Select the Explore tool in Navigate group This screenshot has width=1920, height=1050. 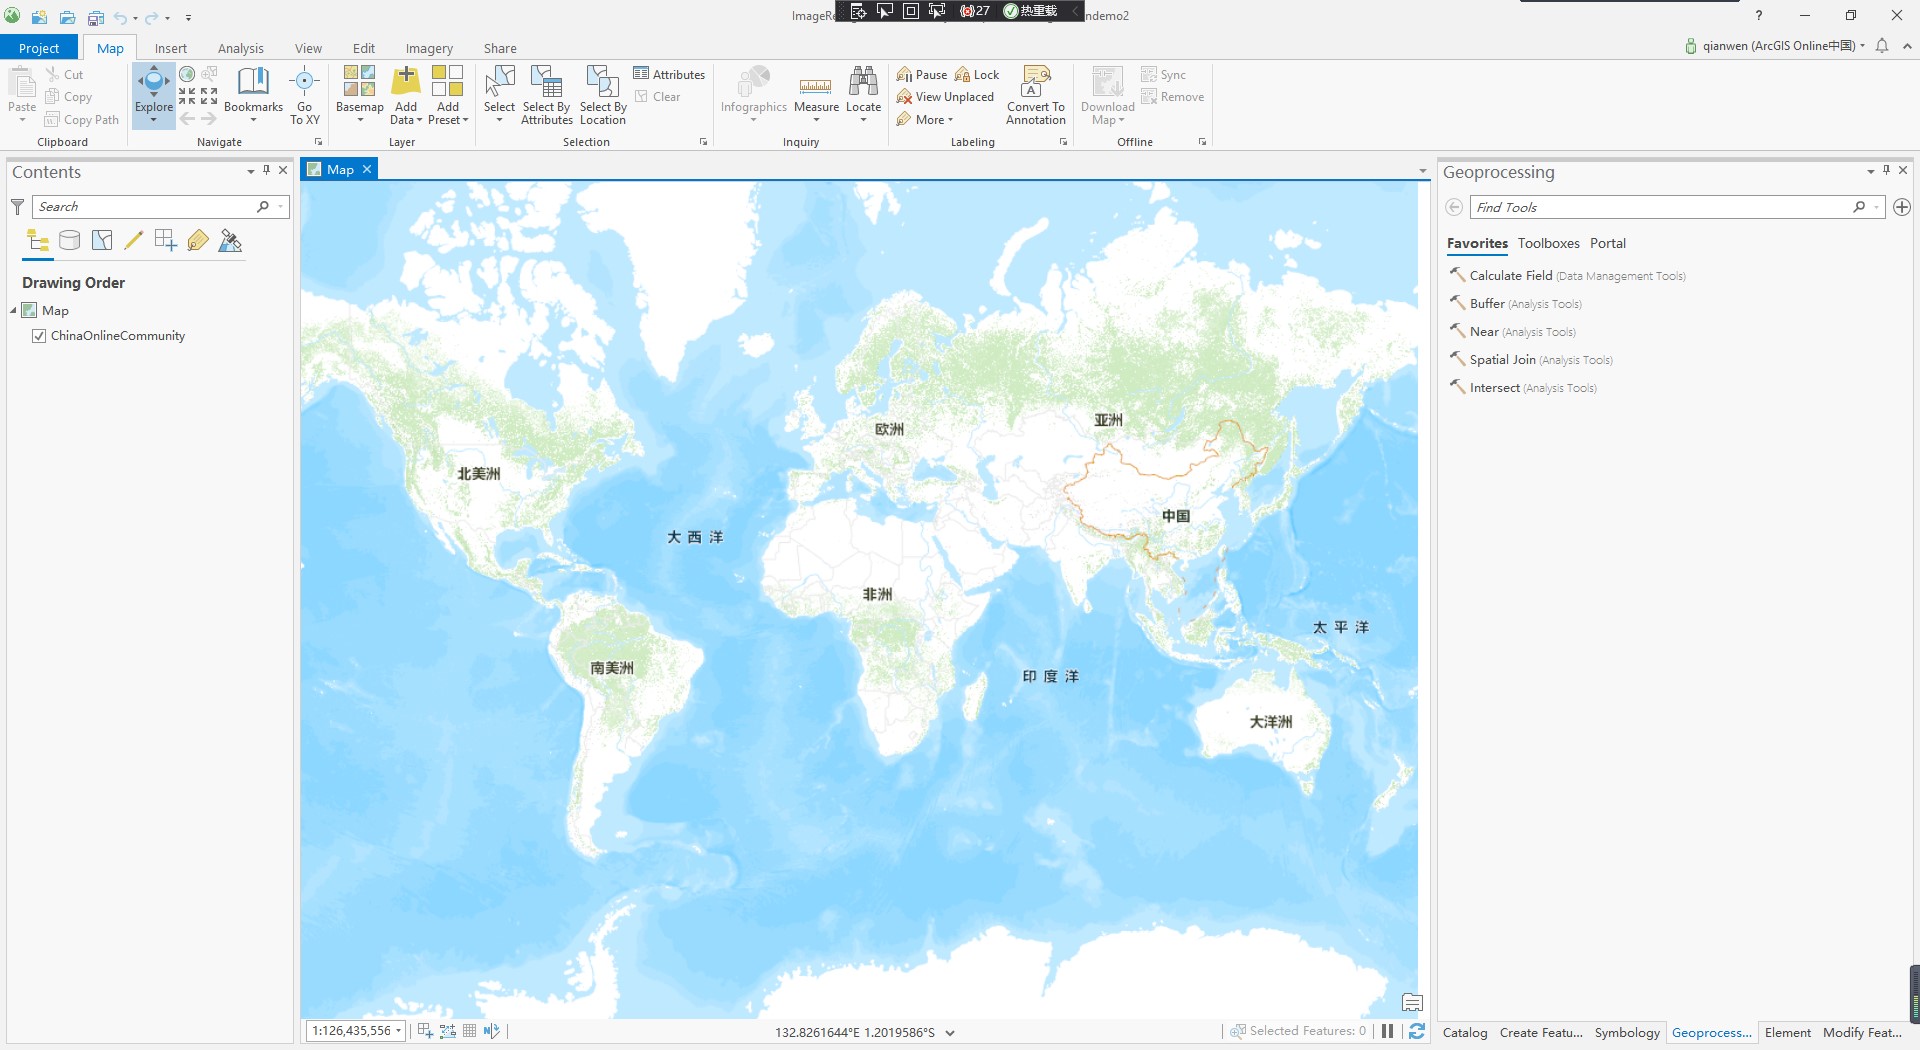pyautogui.click(x=153, y=95)
